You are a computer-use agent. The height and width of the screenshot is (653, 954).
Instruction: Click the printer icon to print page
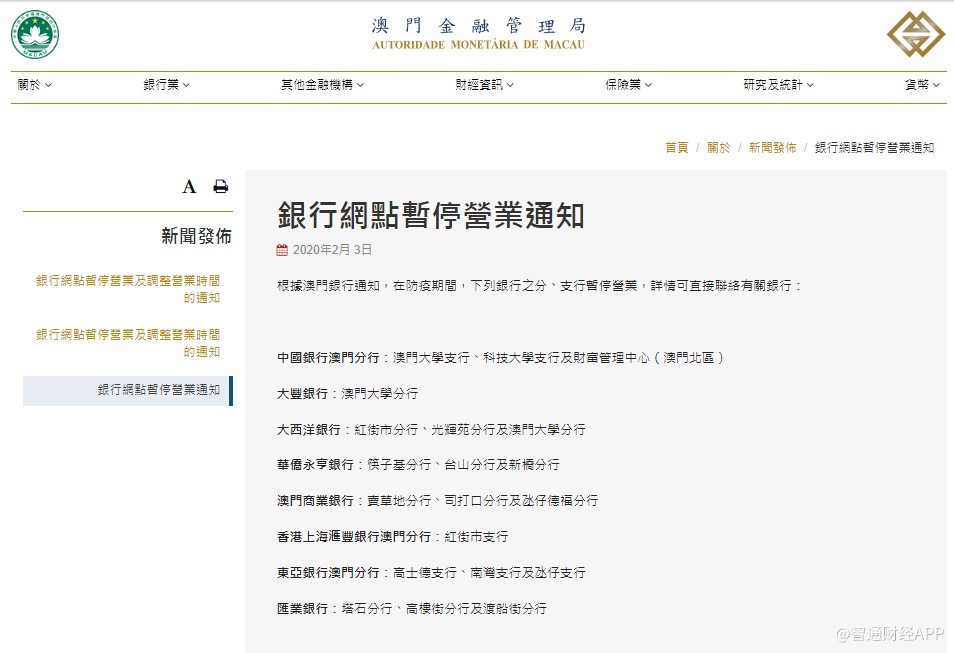click(x=221, y=186)
